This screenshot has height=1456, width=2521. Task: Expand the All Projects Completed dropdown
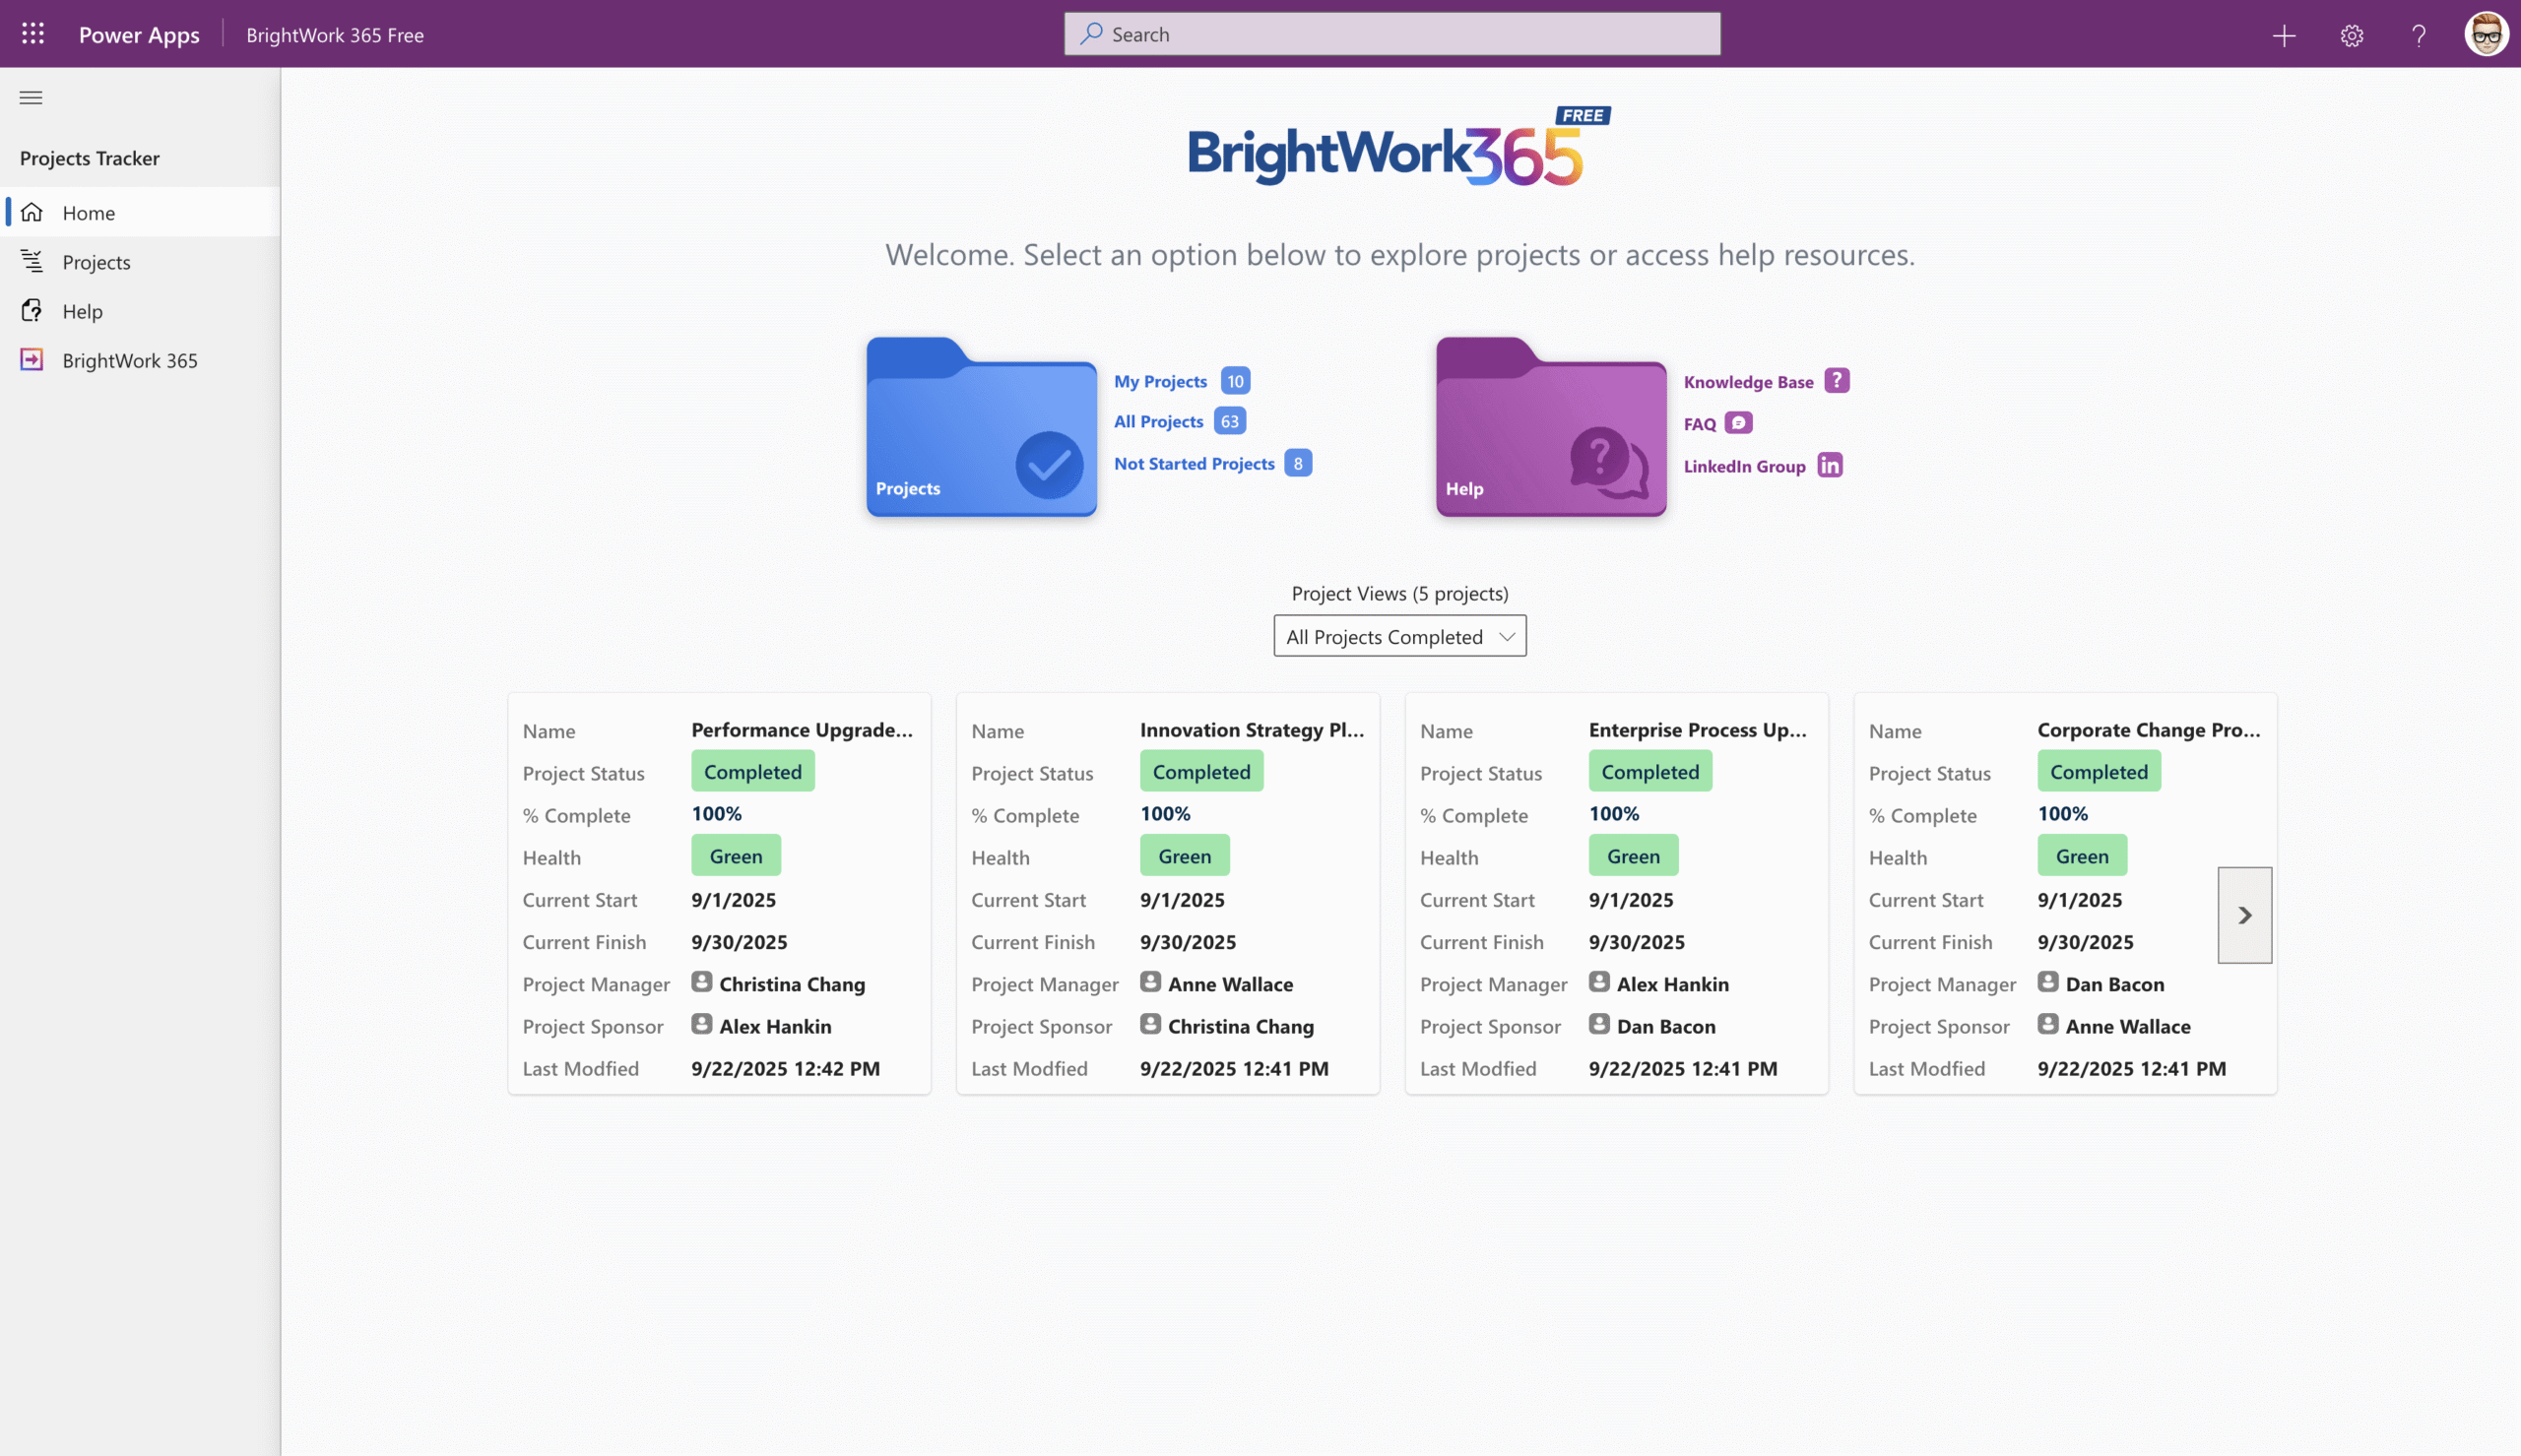coord(1399,636)
